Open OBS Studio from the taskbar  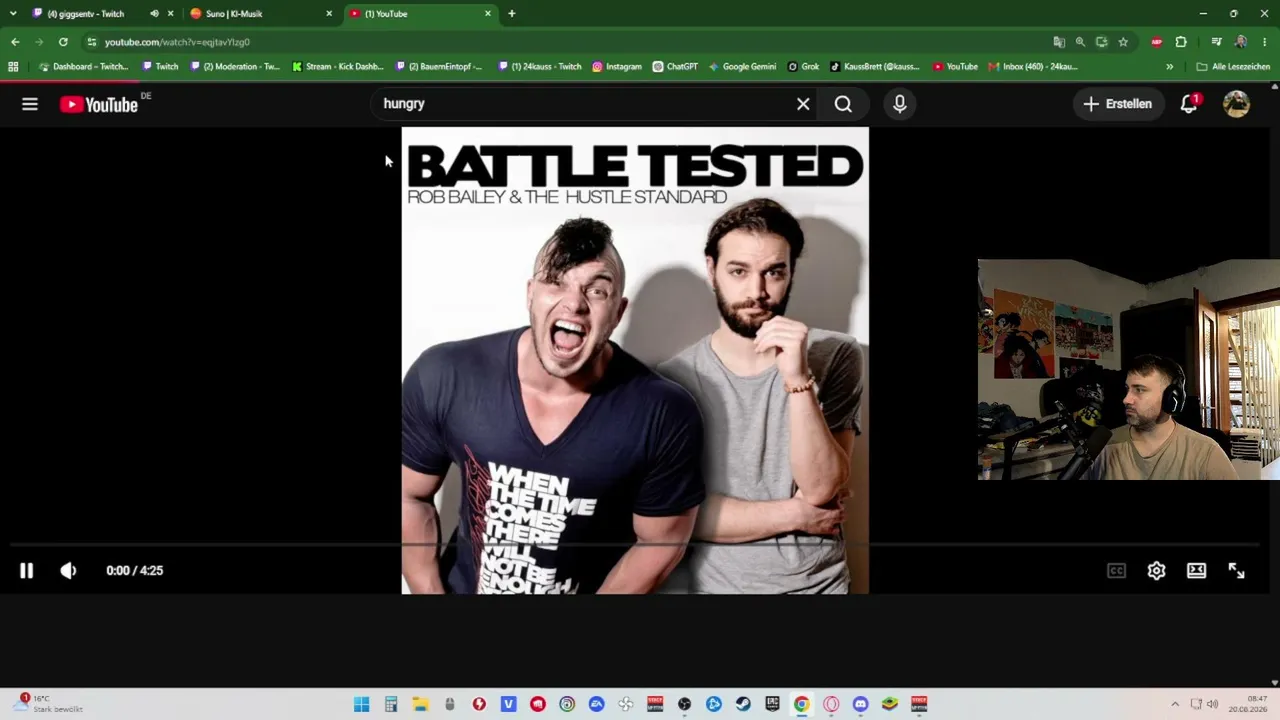tap(684, 704)
